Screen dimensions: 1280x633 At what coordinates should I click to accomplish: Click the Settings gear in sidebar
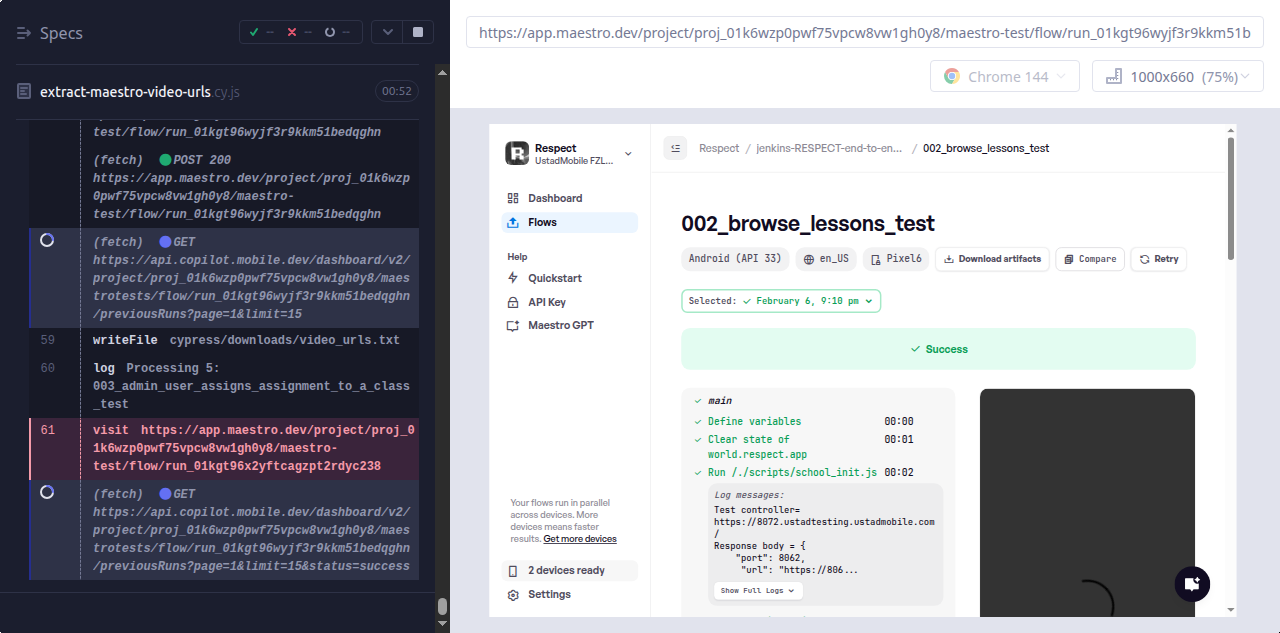(513, 595)
